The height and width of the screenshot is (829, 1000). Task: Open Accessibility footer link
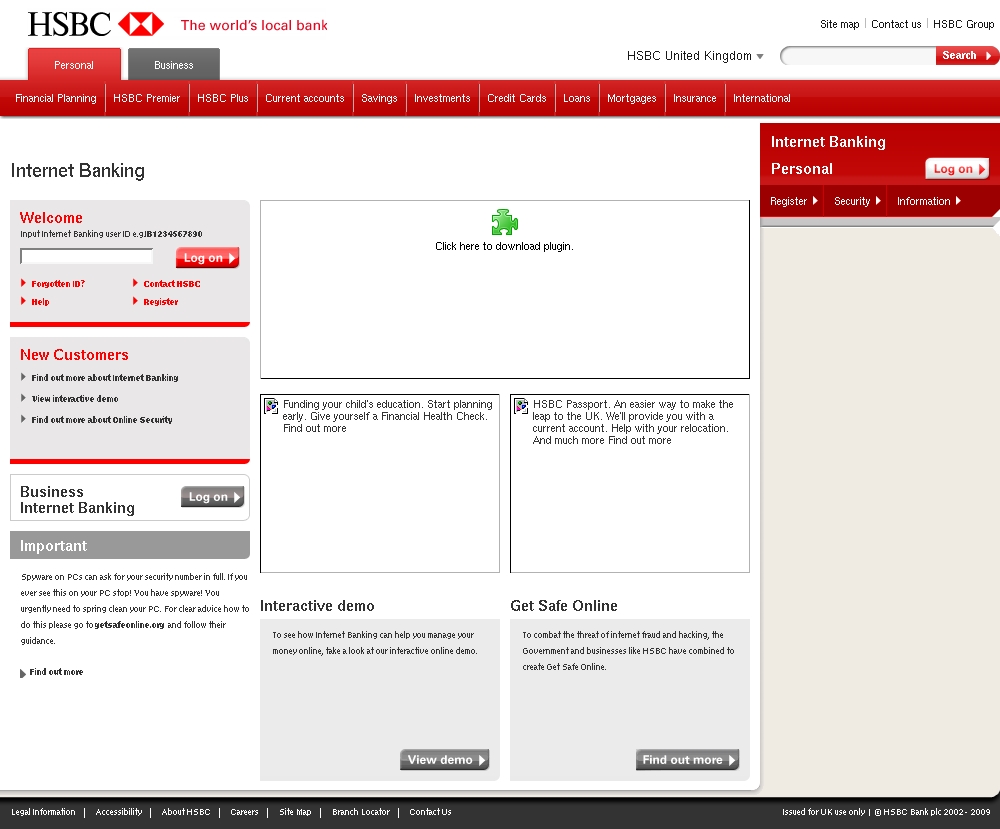click(119, 812)
